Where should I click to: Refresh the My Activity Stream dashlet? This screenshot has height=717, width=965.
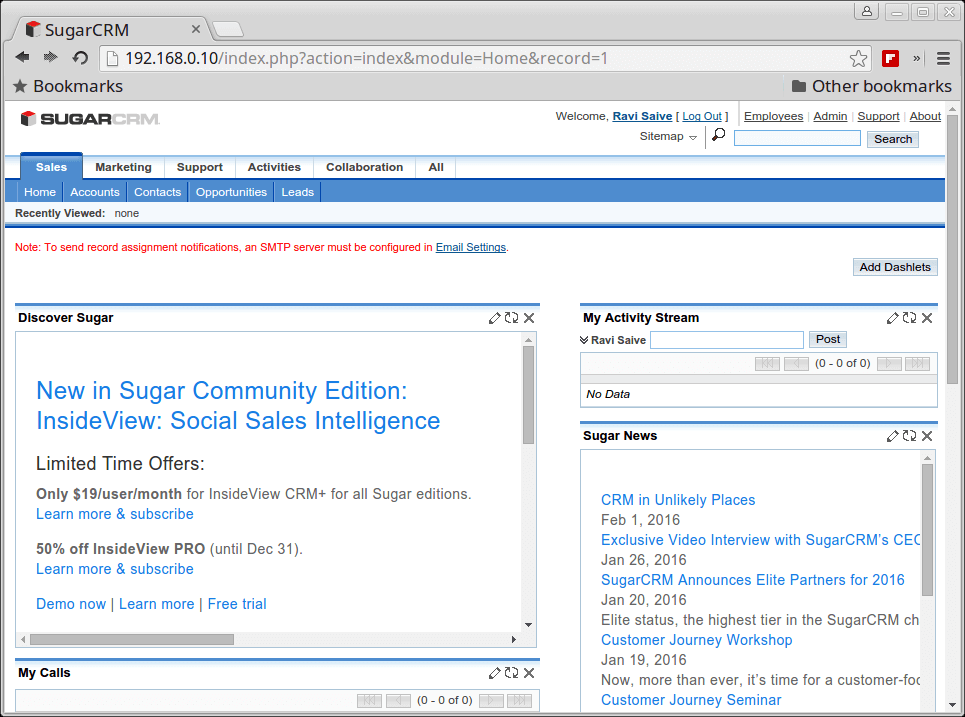(x=910, y=318)
